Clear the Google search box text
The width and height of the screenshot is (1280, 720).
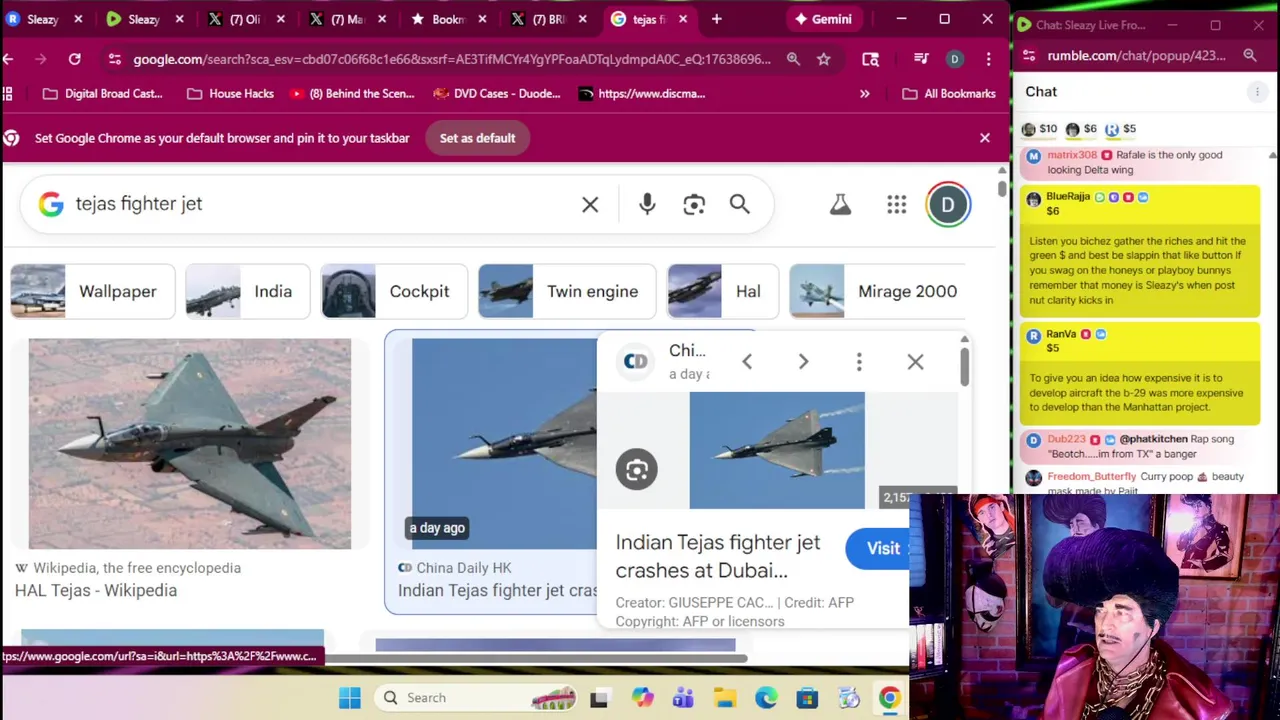[590, 204]
